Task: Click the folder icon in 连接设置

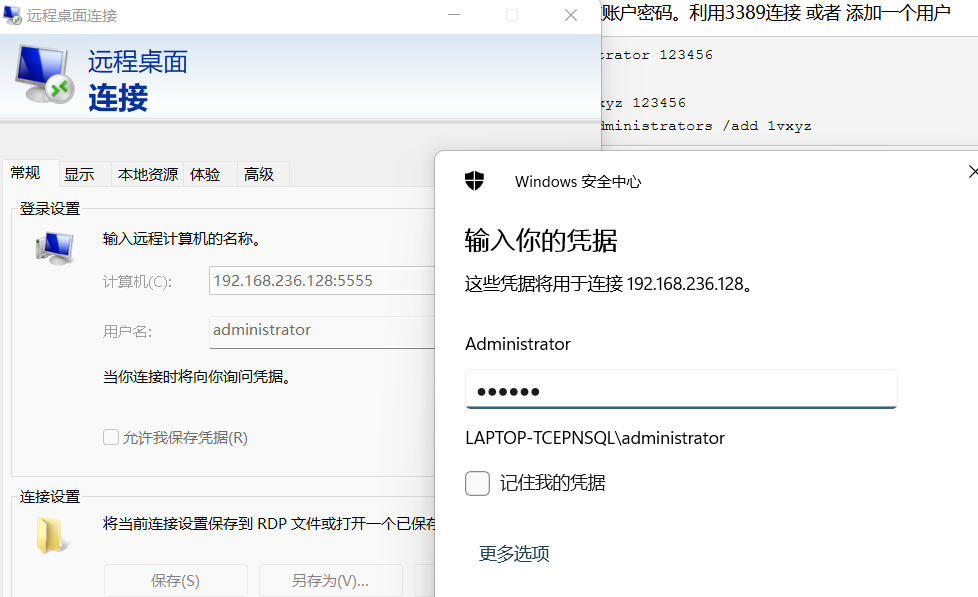Action: (x=52, y=536)
